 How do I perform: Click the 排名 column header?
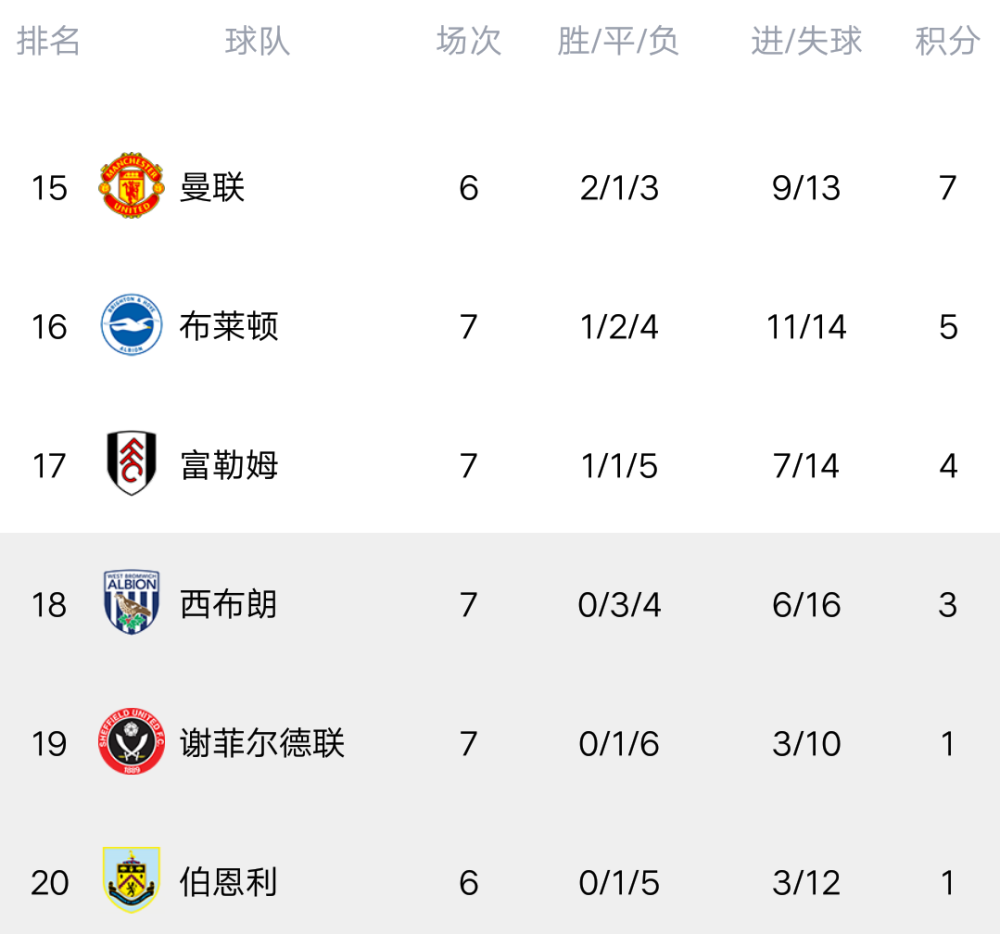pyautogui.click(x=49, y=41)
